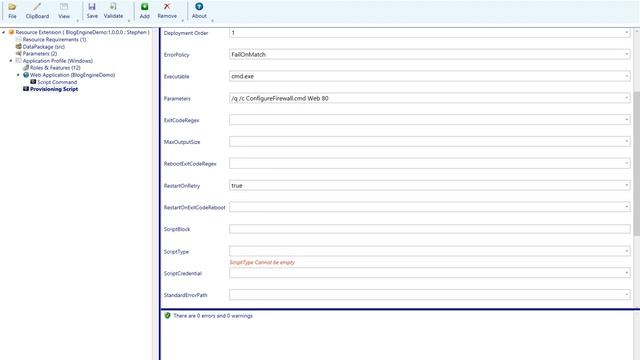Click the Validate toolbar icon
The height and width of the screenshot is (360, 640).
coord(113,7)
